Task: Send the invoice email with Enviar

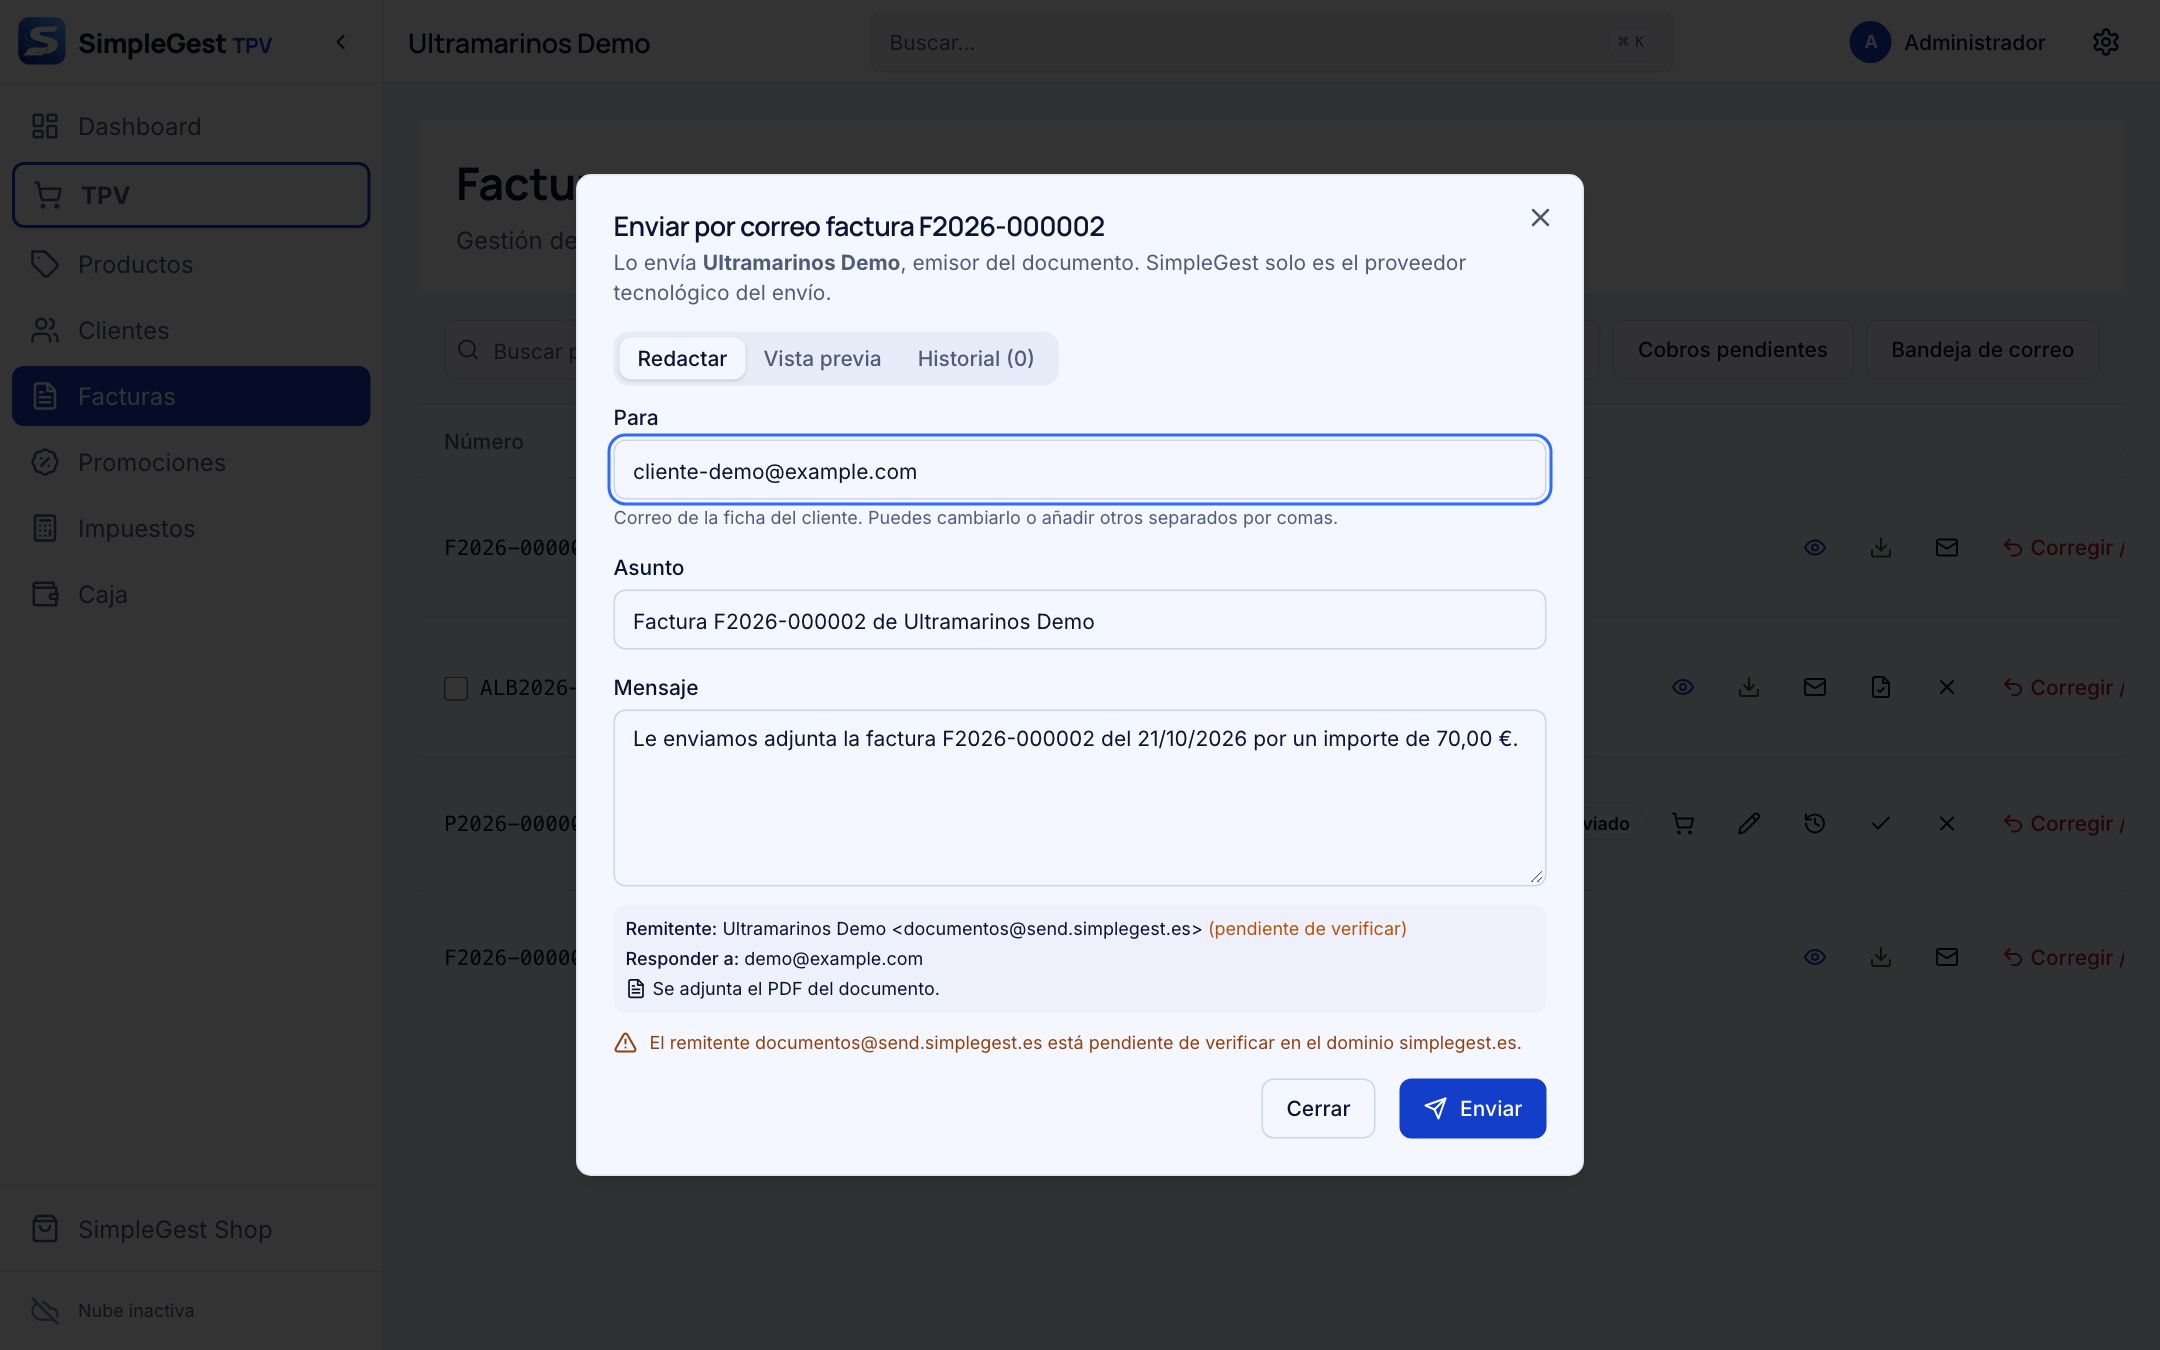Action: (1472, 1108)
